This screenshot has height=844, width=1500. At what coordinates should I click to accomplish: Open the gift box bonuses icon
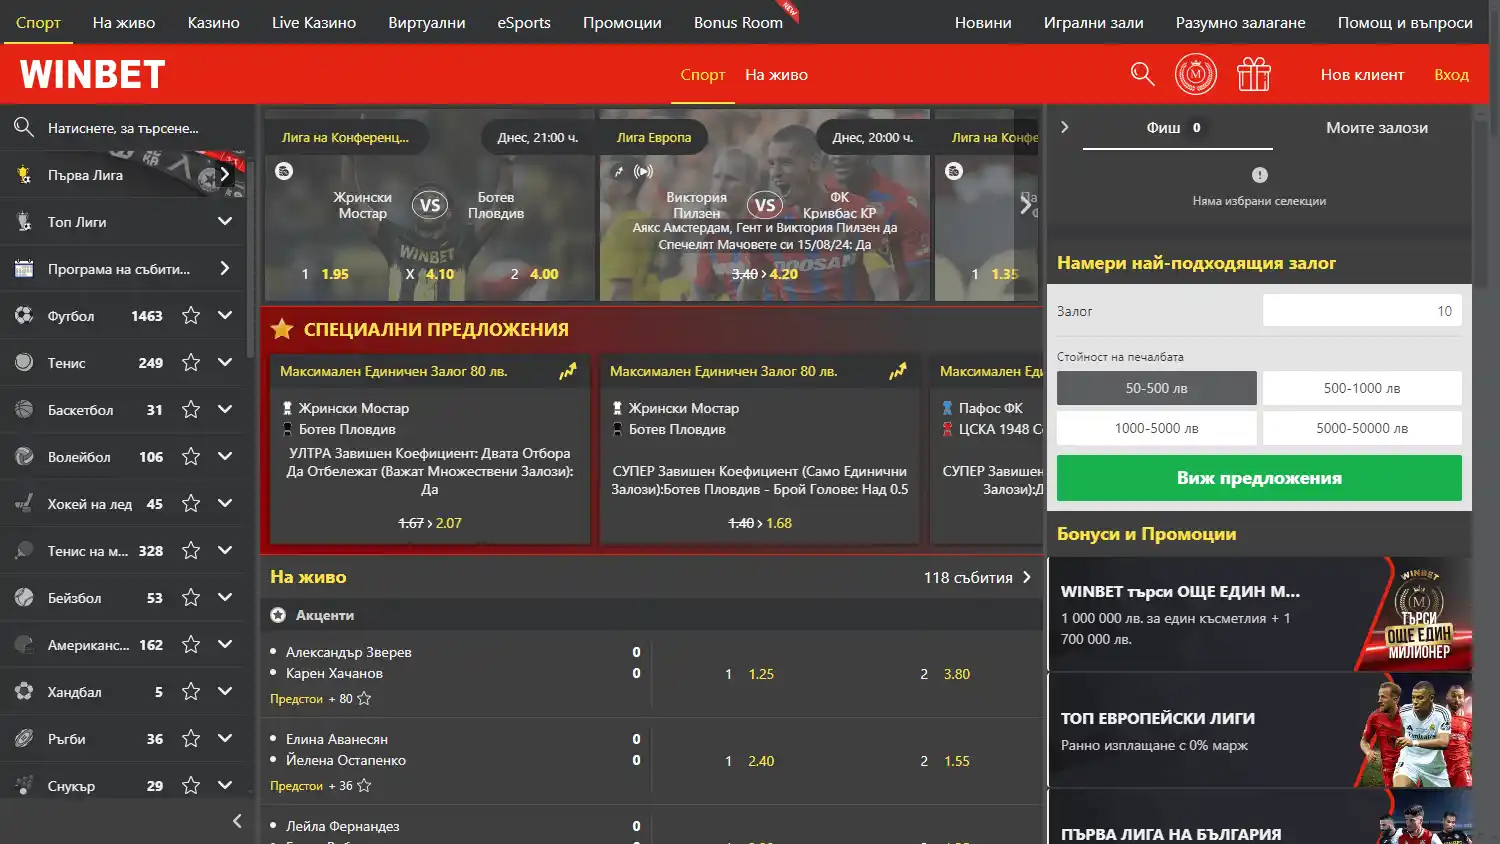tap(1253, 74)
